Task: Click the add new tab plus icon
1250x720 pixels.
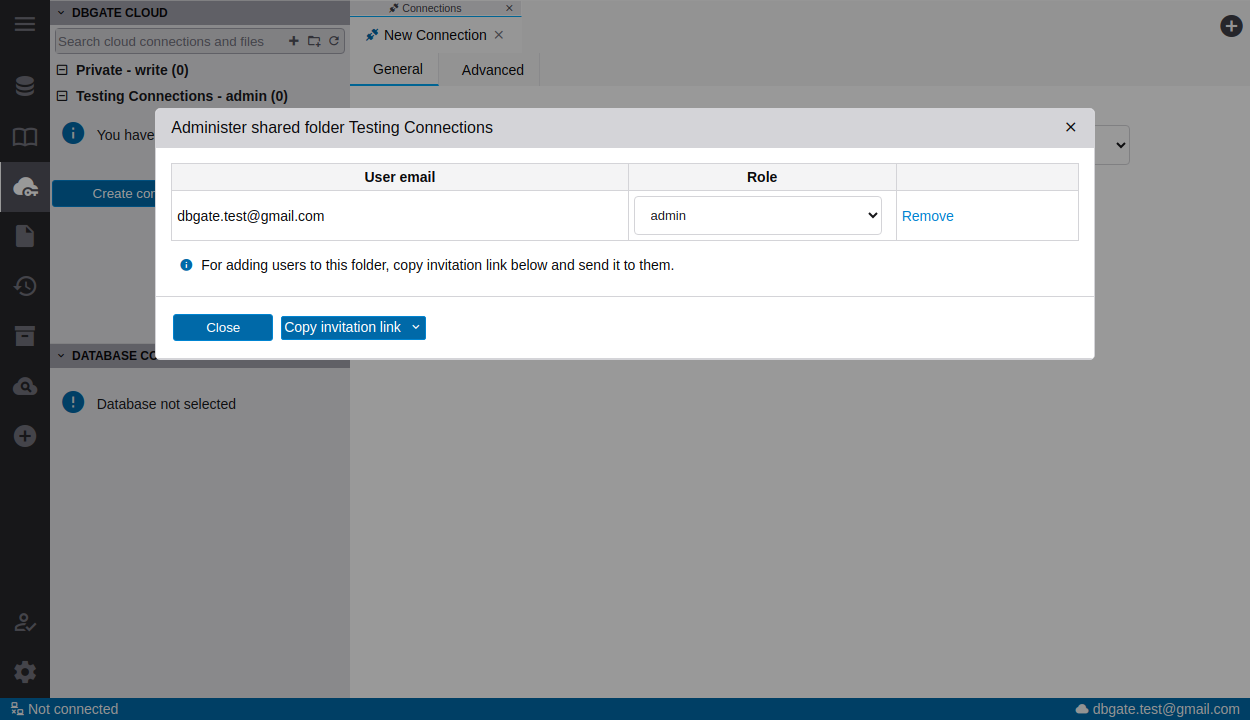Action: (x=1231, y=26)
